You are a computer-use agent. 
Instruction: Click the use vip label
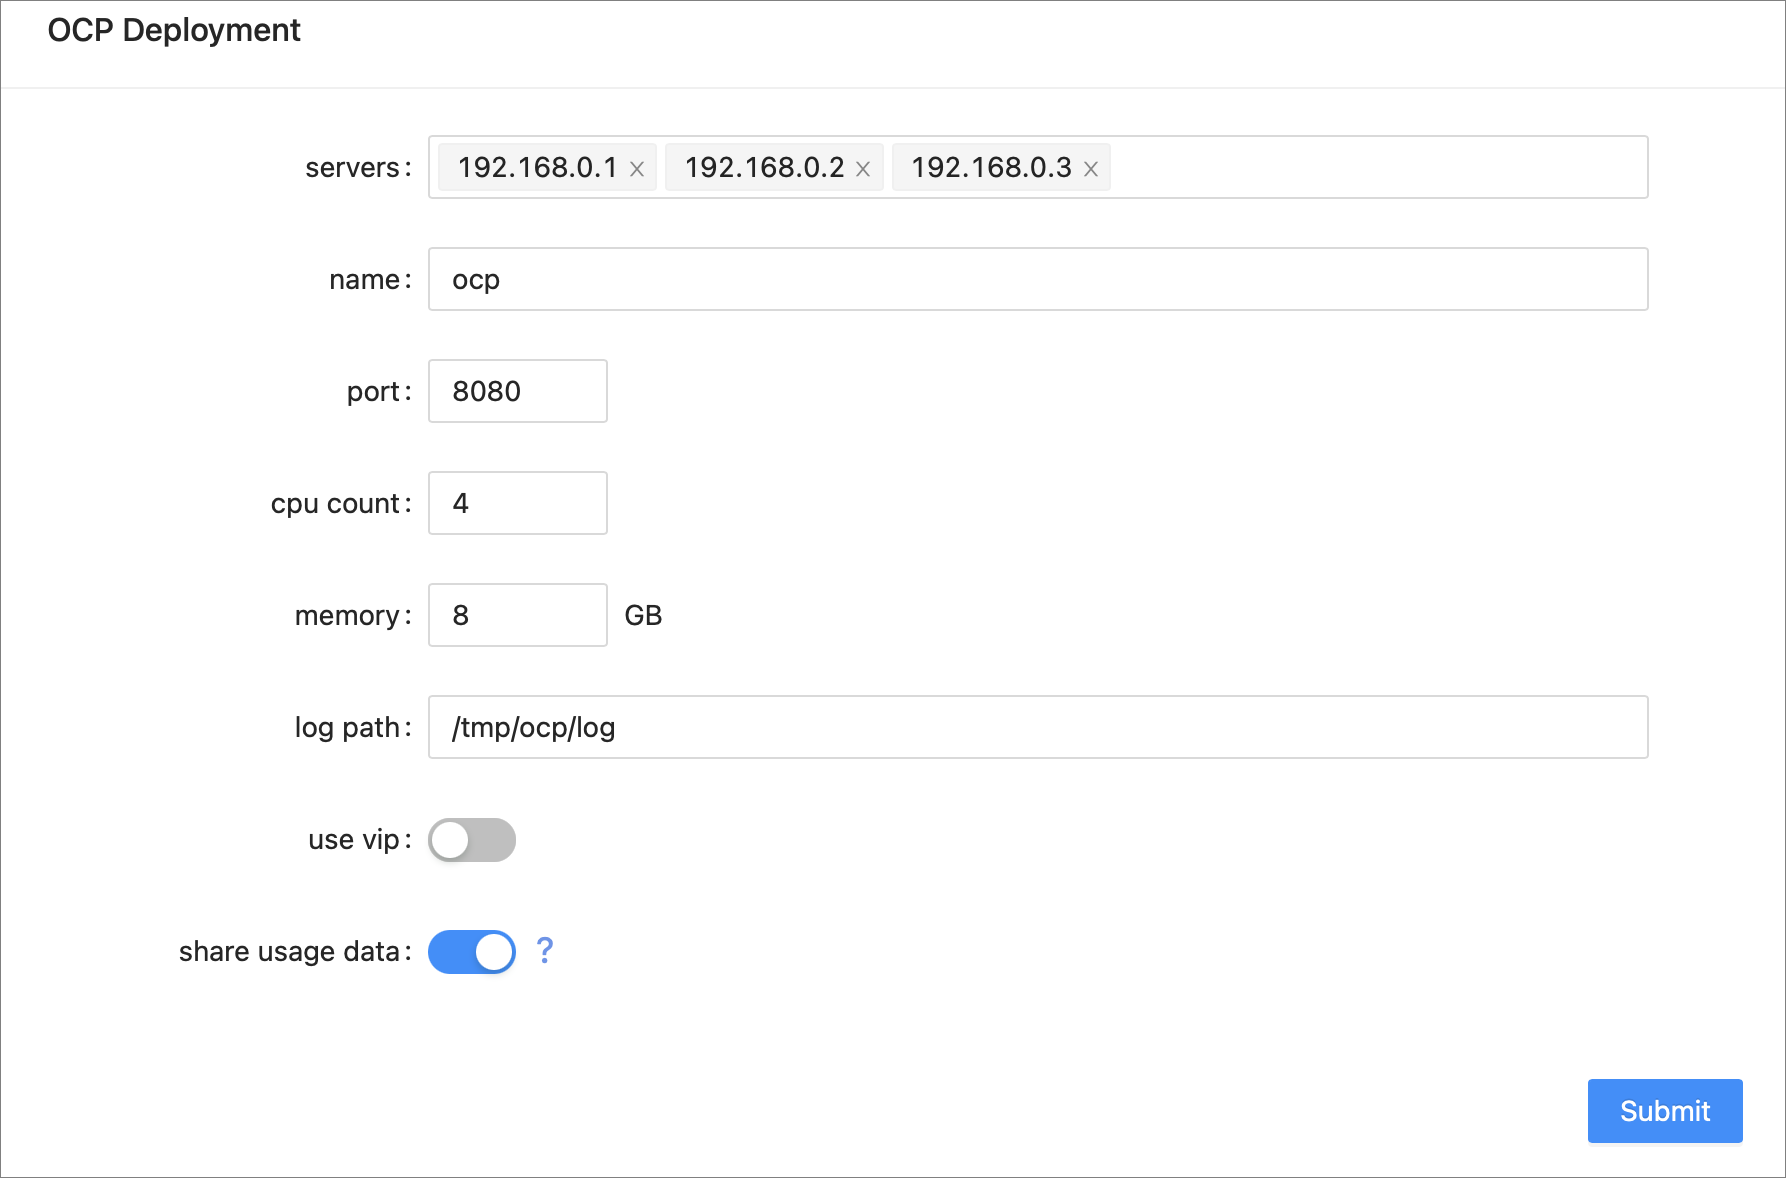[x=353, y=839]
